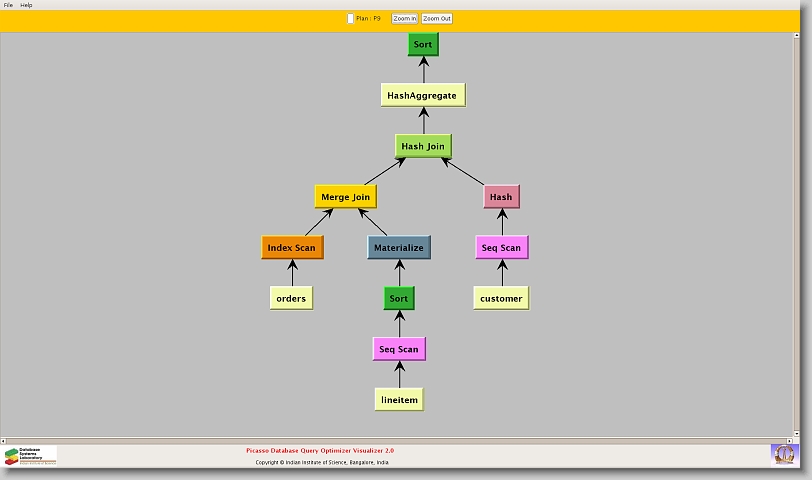Click the institute emblem icon at bottom right
The height and width of the screenshot is (480, 812).
coord(784,454)
